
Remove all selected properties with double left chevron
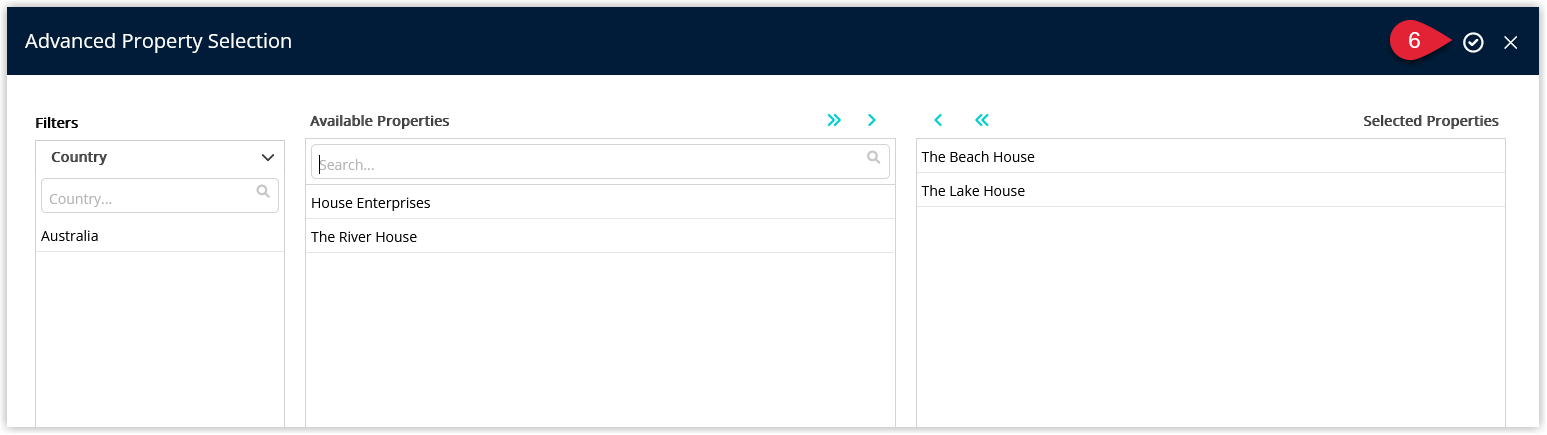(982, 120)
